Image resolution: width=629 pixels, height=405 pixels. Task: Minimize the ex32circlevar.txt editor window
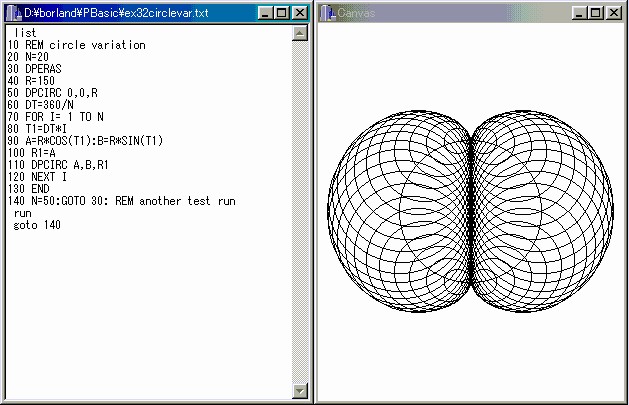[x=266, y=13]
